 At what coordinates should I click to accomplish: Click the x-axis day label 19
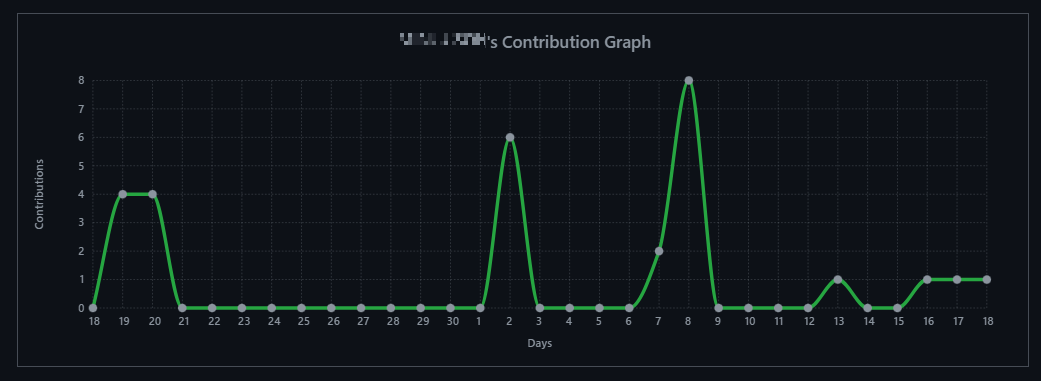[x=124, y=321]
